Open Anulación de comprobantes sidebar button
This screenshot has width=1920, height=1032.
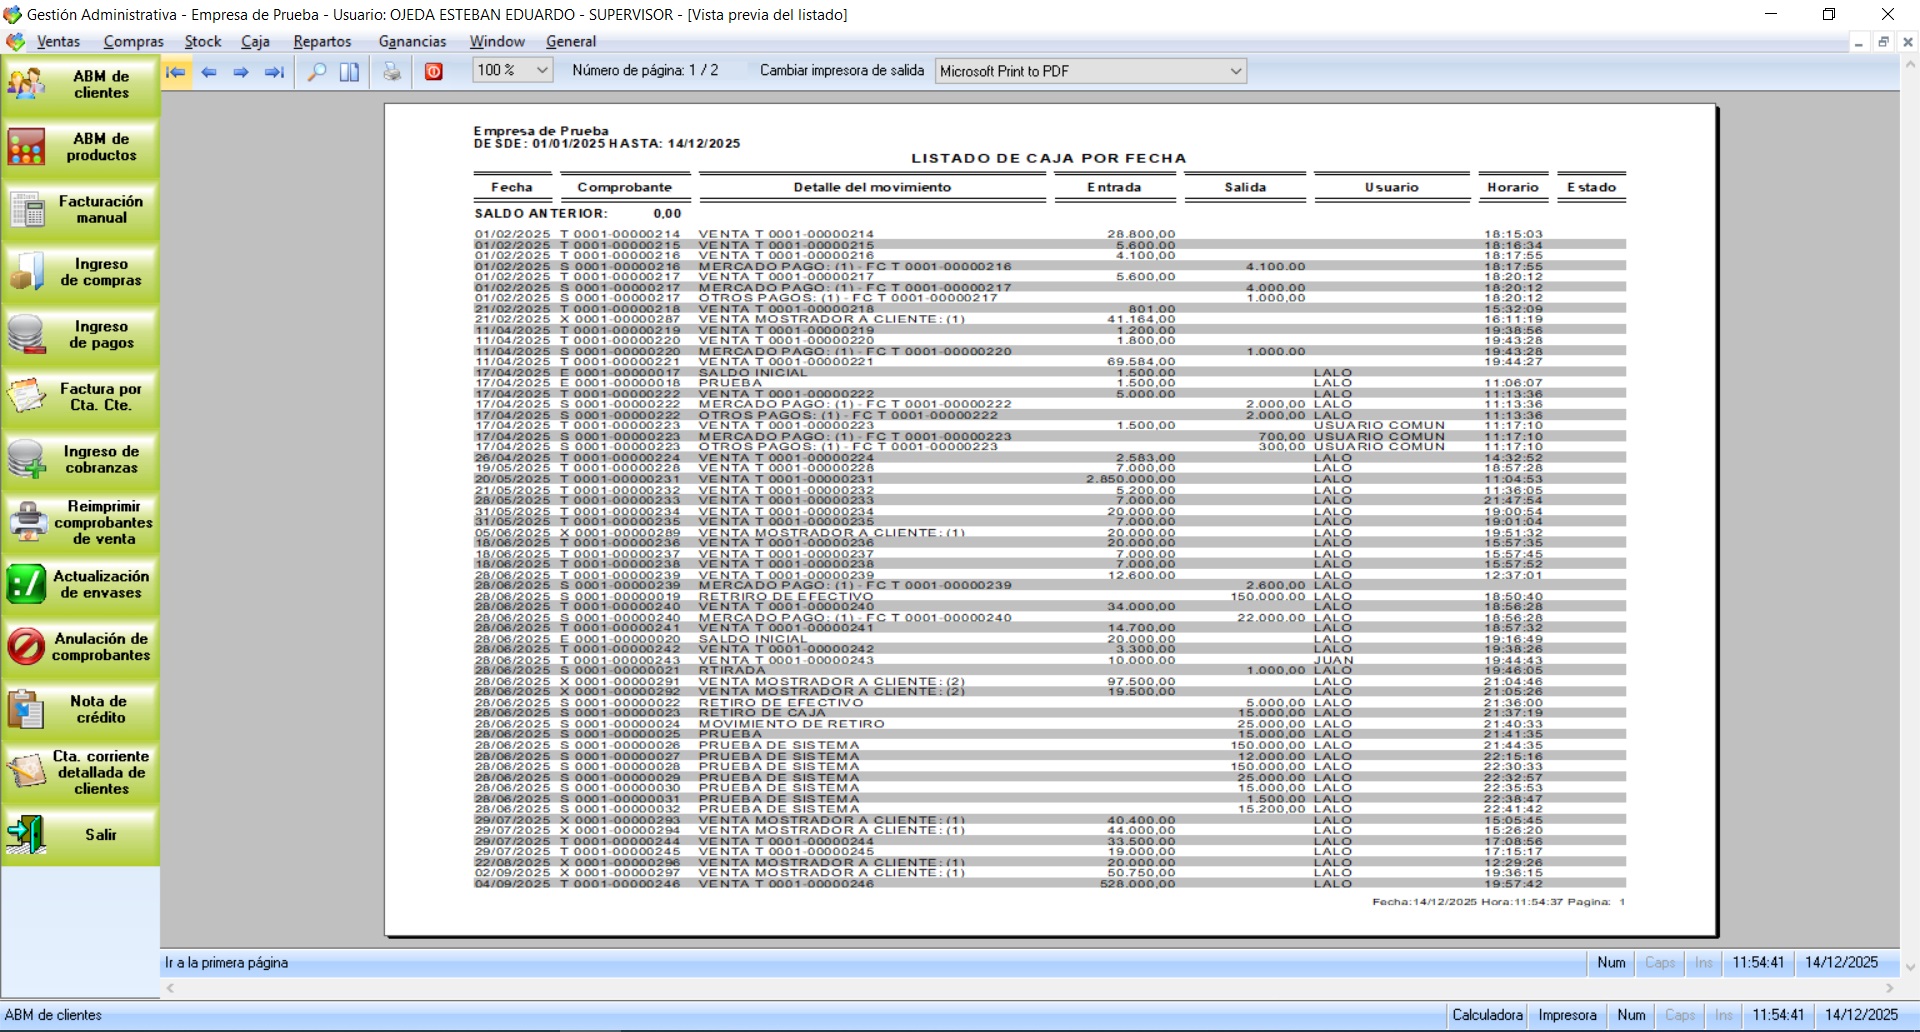pos(81,647)
